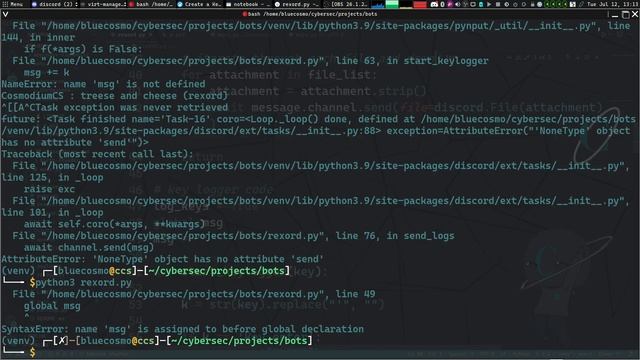Click the 'raise exc' line
The image size is (640, 360).
click(49, 189)
